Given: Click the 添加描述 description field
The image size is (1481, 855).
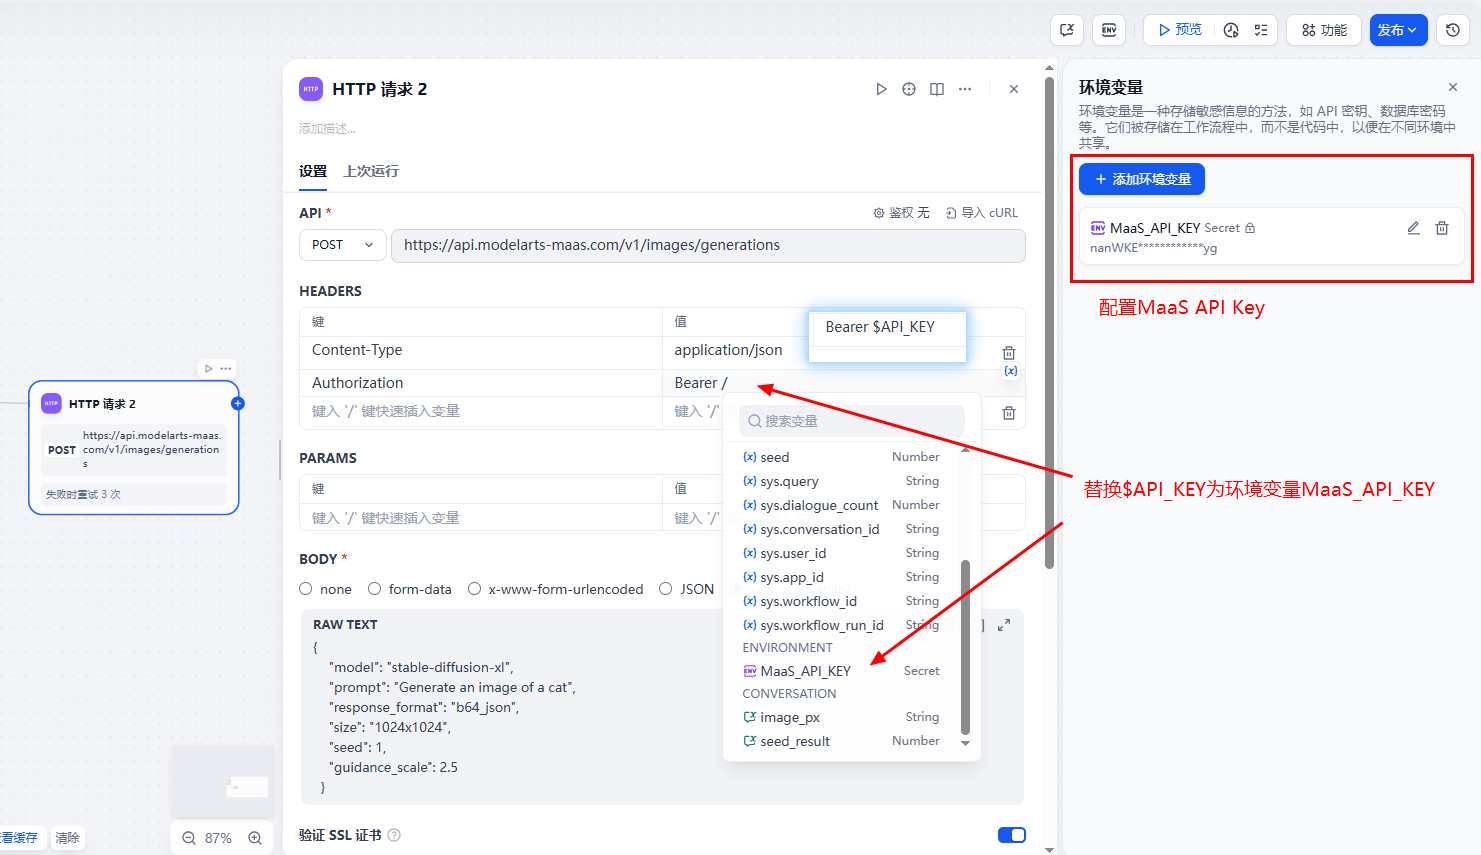Looking at the screenshot, I should coord(327,129).
